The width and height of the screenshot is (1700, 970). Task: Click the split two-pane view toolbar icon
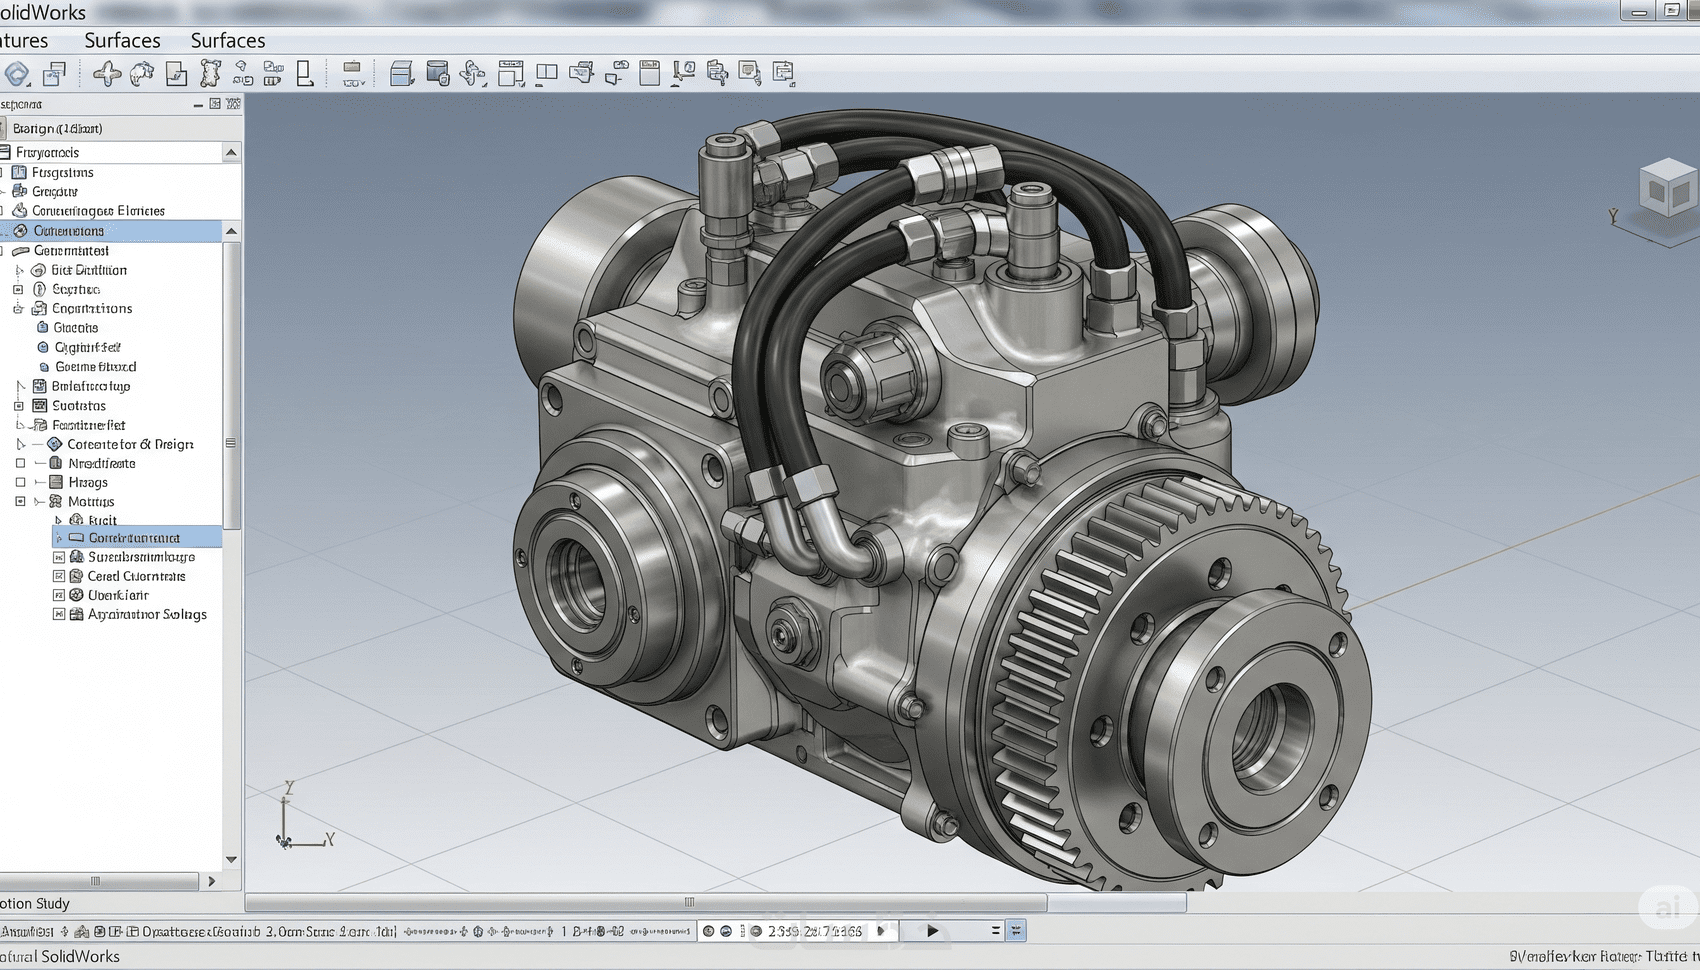[546, 73]
